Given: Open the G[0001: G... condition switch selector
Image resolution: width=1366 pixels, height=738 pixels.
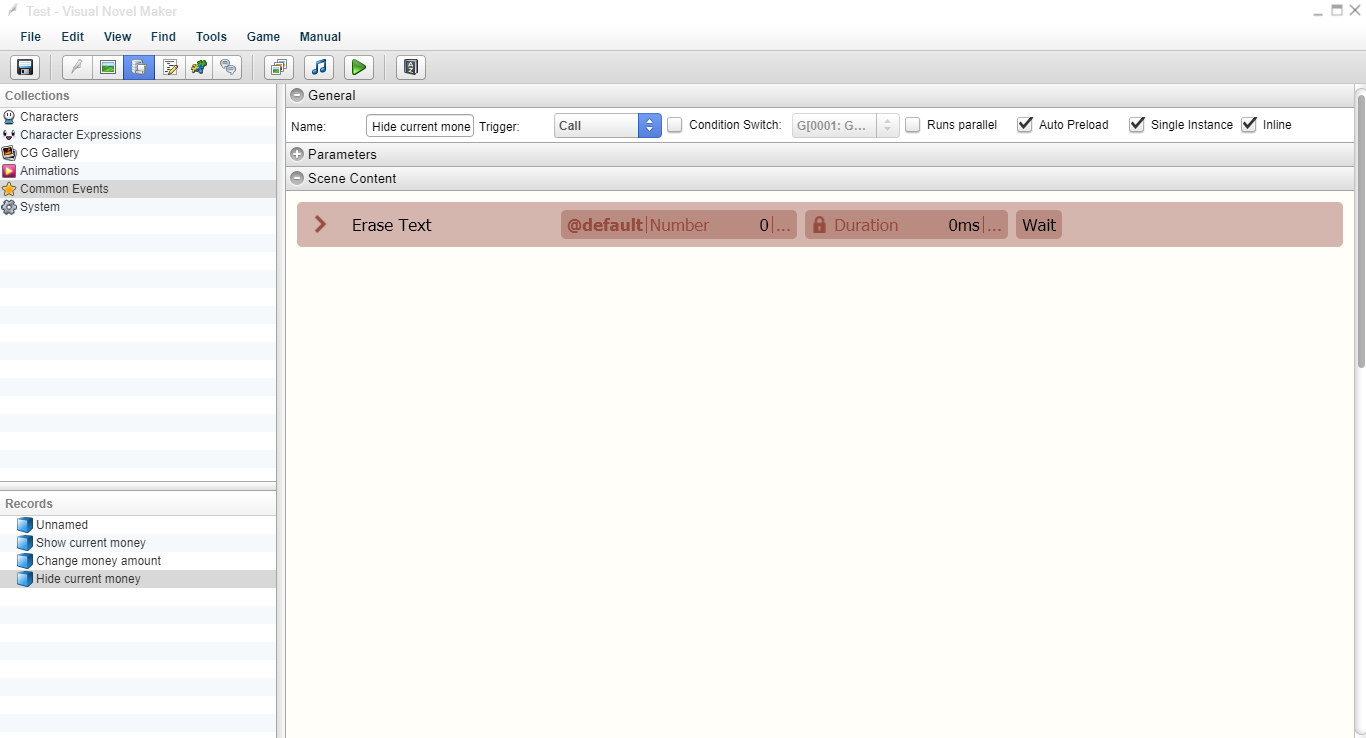Looking at the screenshot, I should click(x=846, y=126).
